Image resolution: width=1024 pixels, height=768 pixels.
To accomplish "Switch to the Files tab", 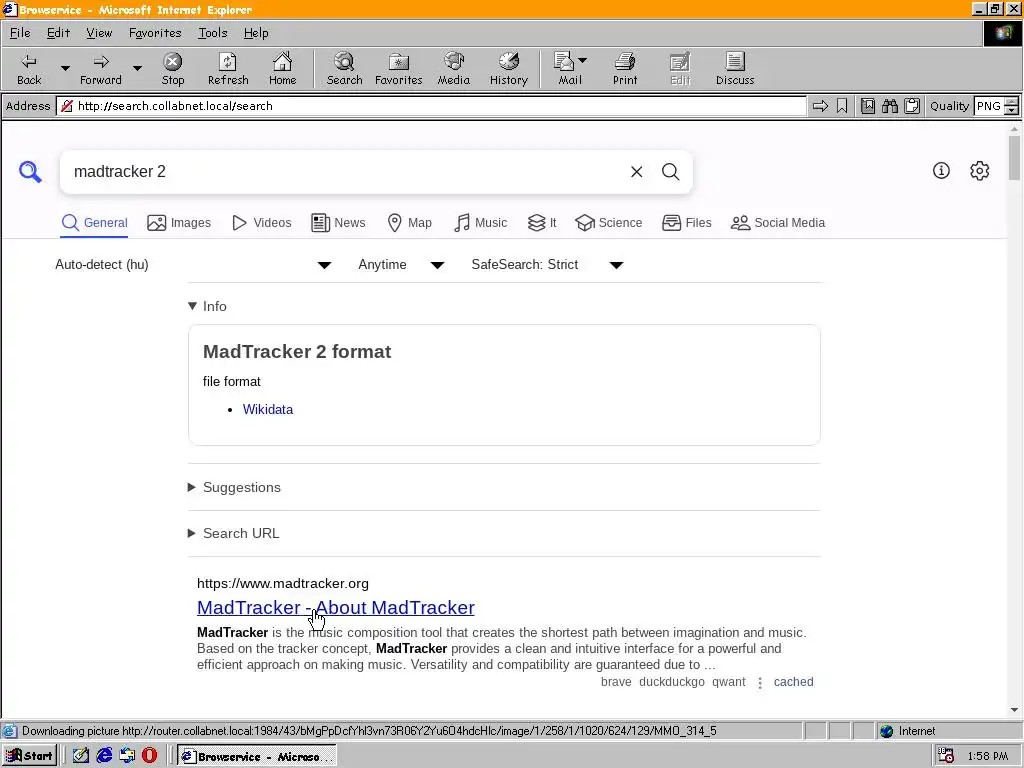I will (686, 223).
